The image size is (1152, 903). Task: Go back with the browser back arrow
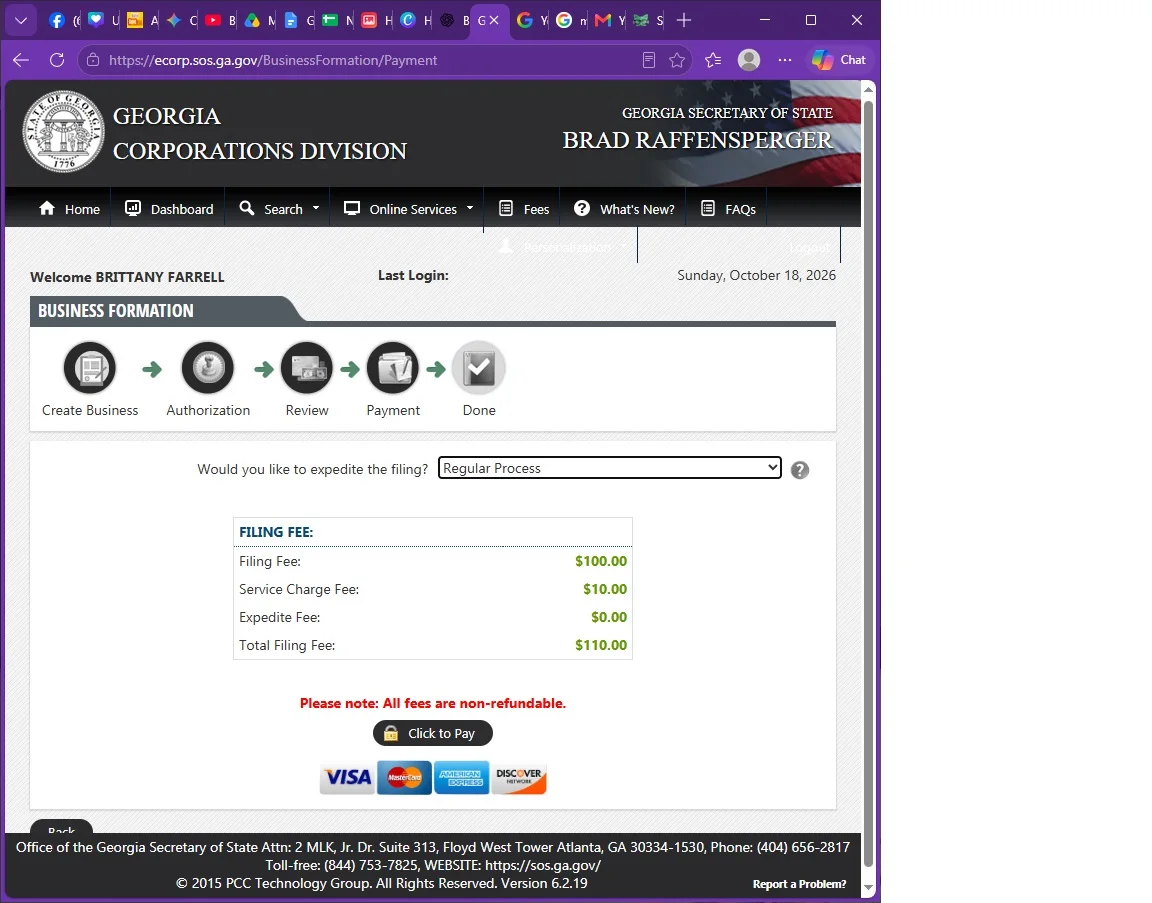[21, 60]
